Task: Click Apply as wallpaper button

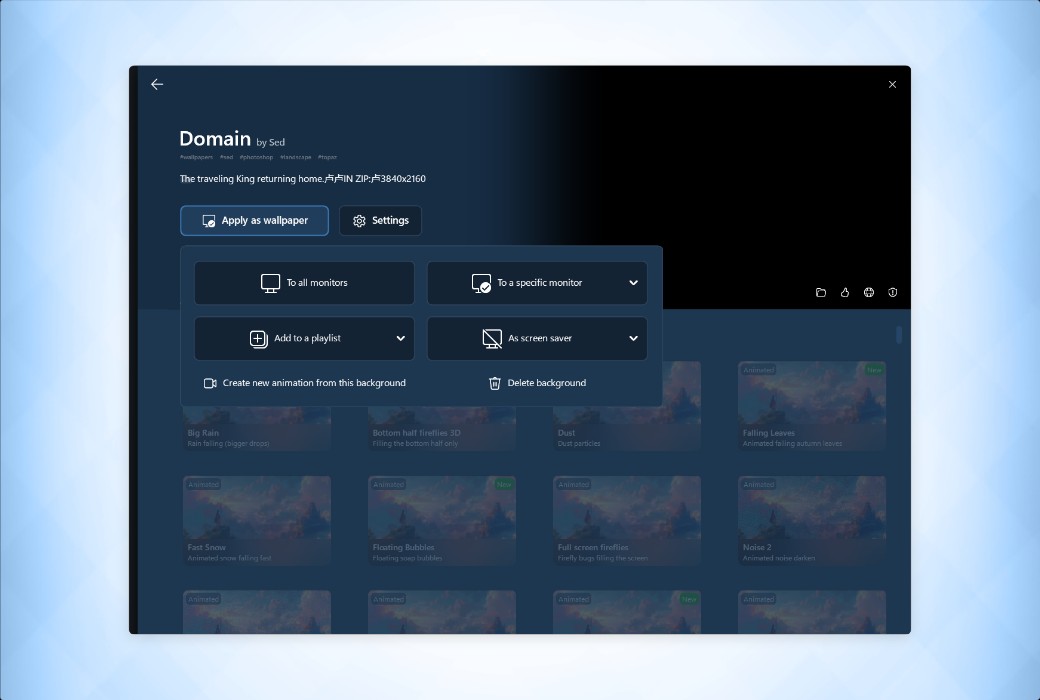Action: (254, 220)
